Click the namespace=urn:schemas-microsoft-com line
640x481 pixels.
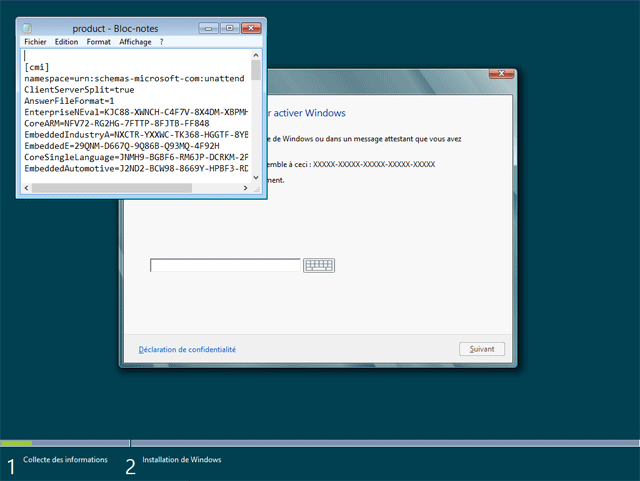(x=134, y=78)
